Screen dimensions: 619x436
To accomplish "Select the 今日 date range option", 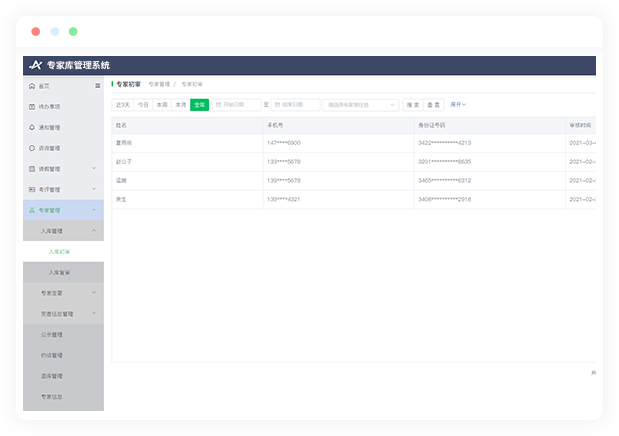I will 143,104.
